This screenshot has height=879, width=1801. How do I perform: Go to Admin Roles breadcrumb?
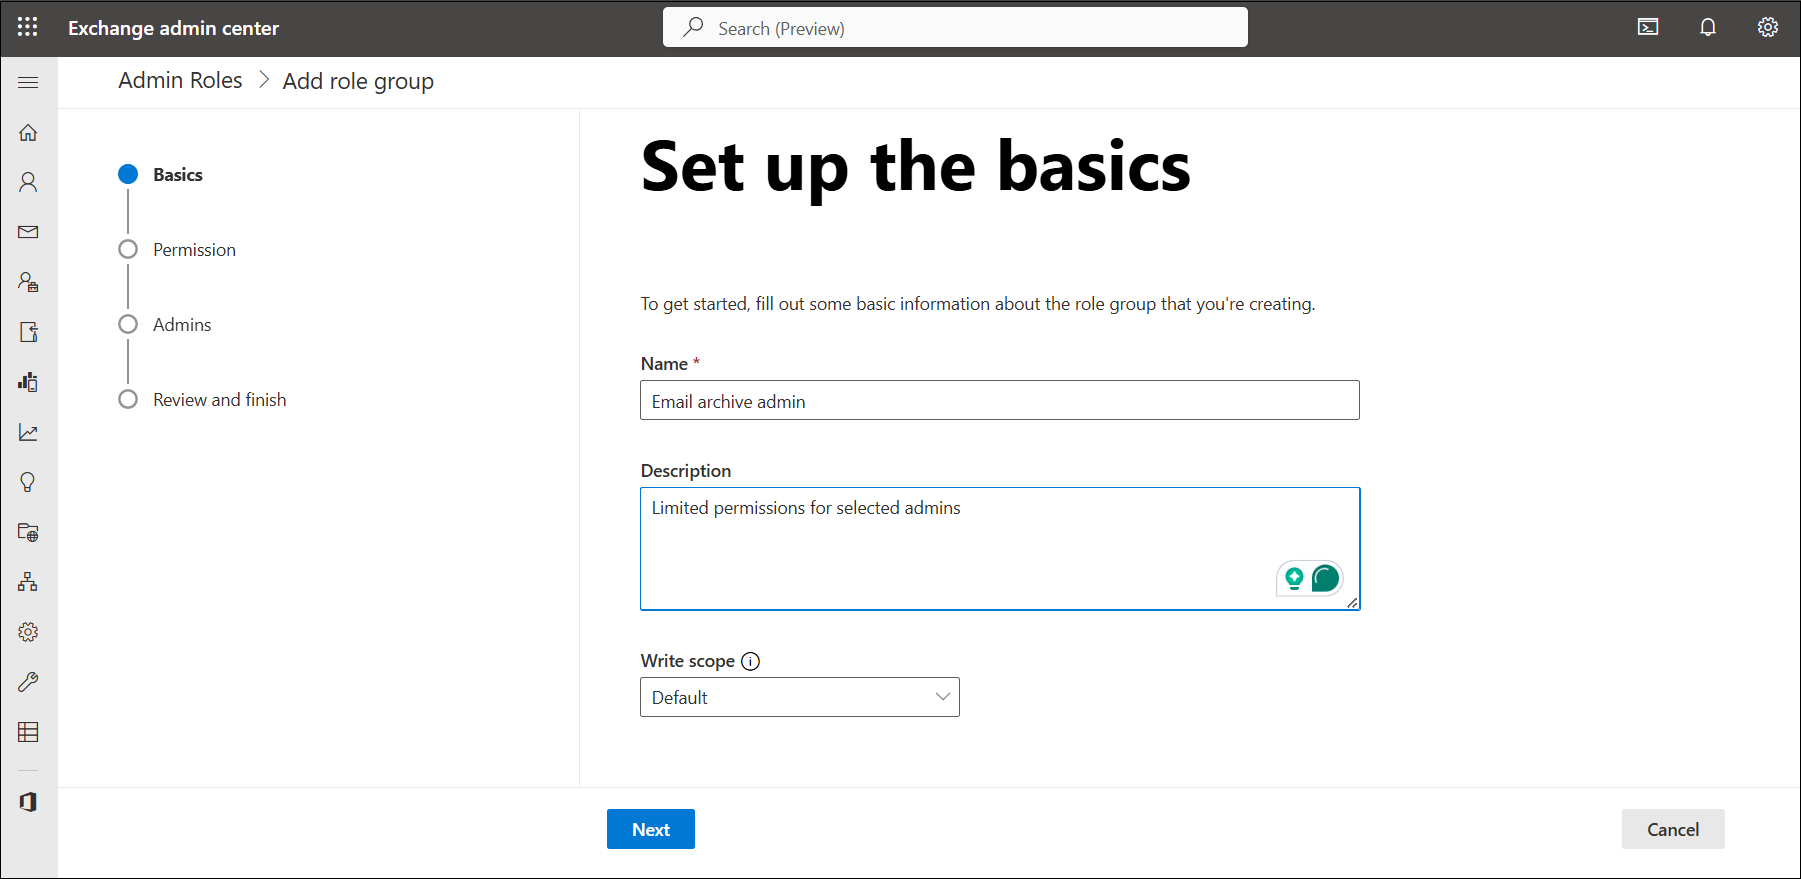pyautogui.click(x=180, y=81)
